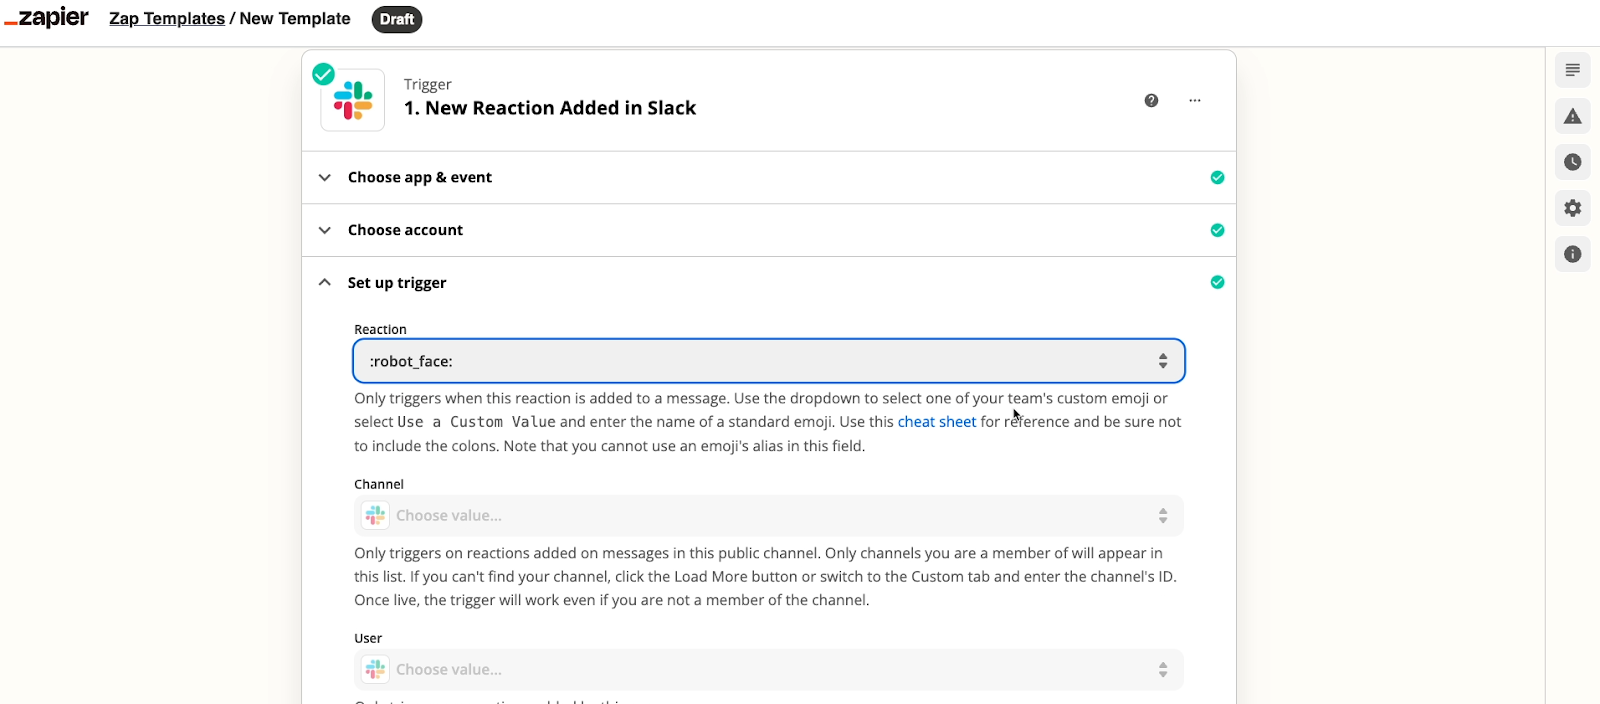The height and width of the screenshot is (704, 1600).
Task: Open the notes panel icon in right sidebar
Action: (x=1573, y=70)
